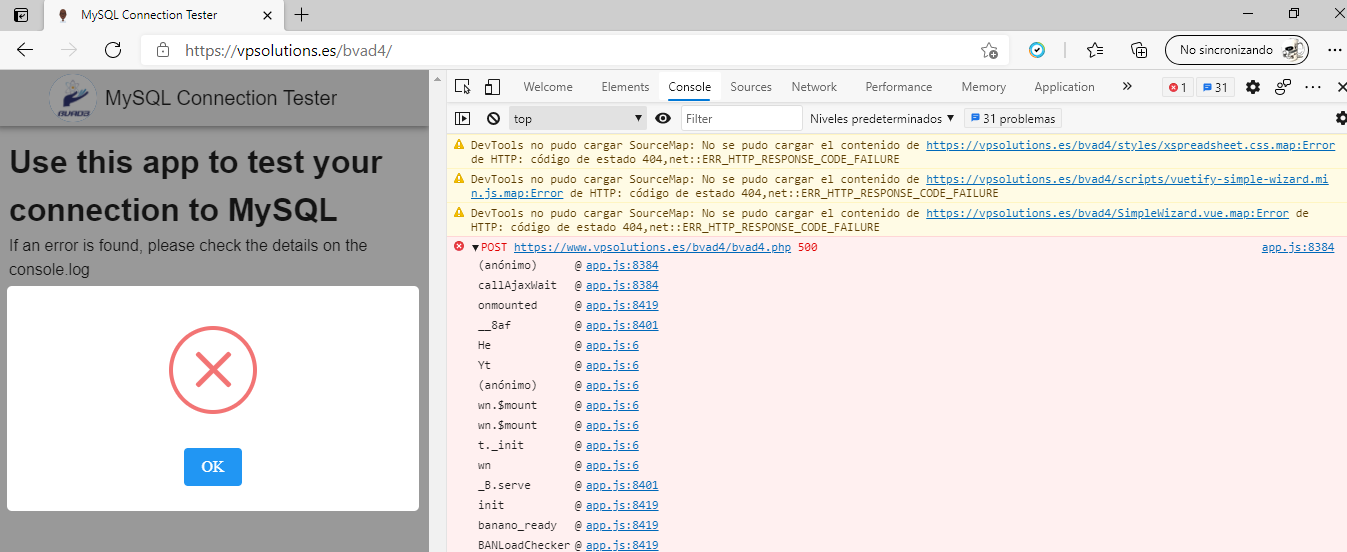Click the red error icon beside POST

[x=459, y=246]
